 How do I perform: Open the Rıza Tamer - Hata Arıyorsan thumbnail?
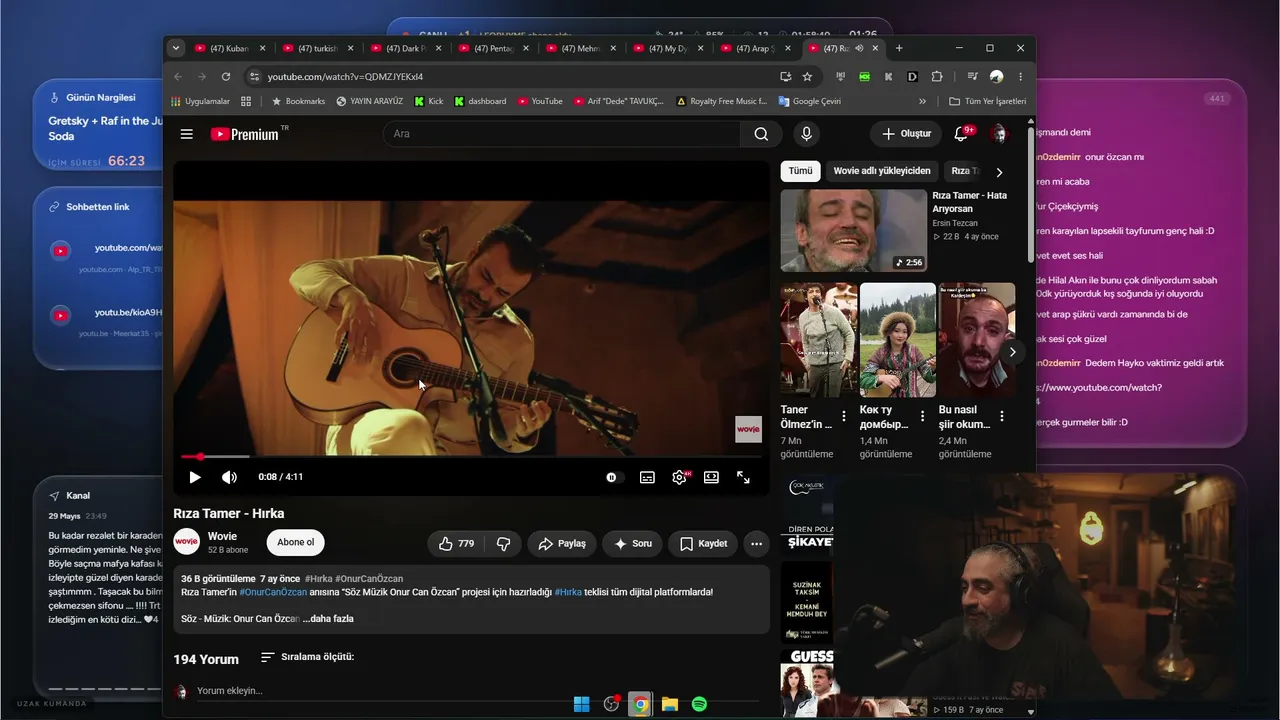[x=853, y=230]
